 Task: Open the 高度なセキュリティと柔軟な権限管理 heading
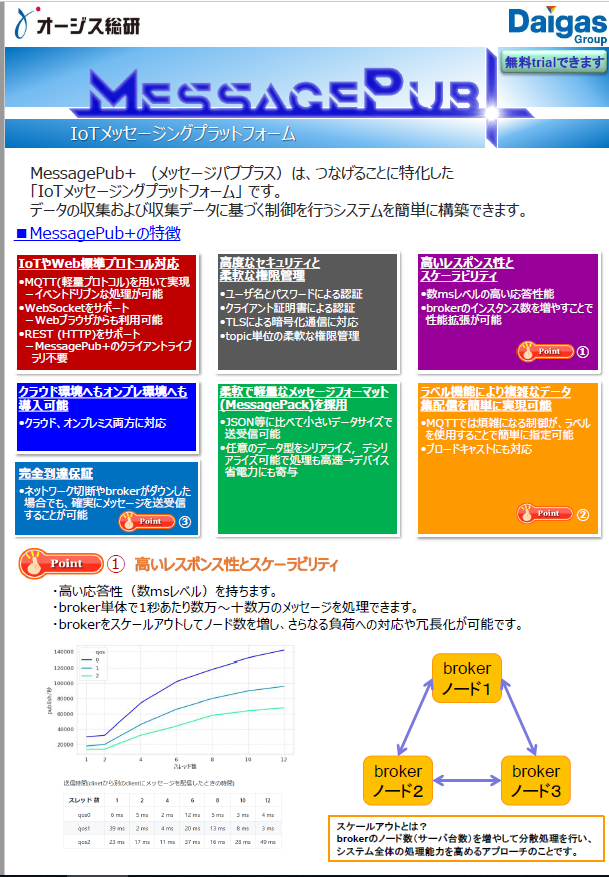(270, 269)
